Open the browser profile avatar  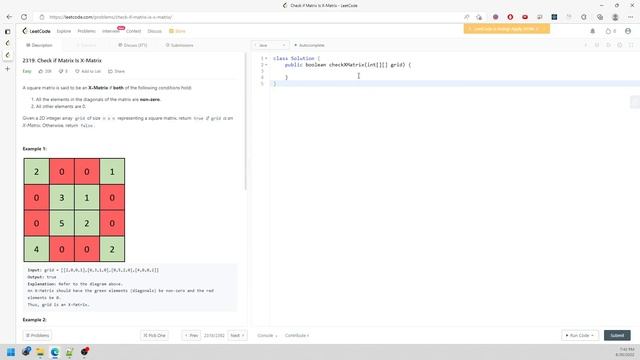click(x=615, y=17)
